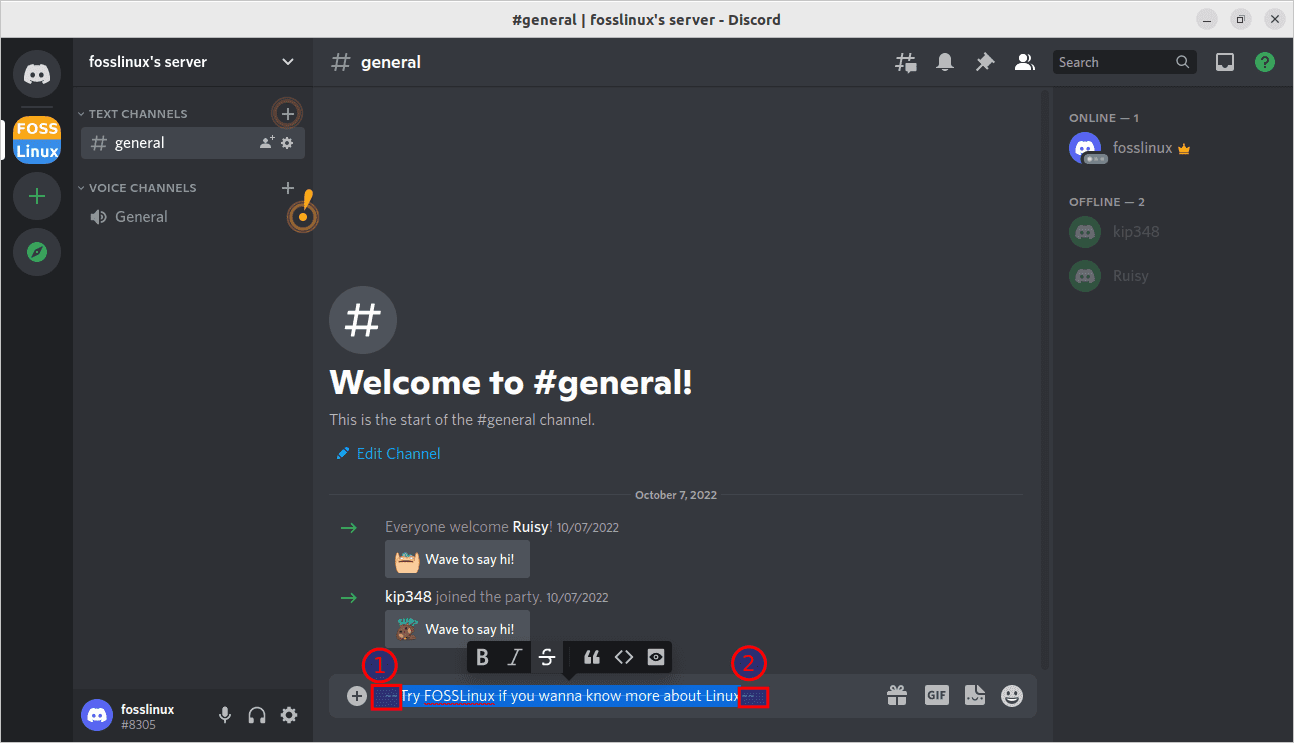Open the emoji picker
Screen dimensions: 1294x743
click(x=1013, y=695)
